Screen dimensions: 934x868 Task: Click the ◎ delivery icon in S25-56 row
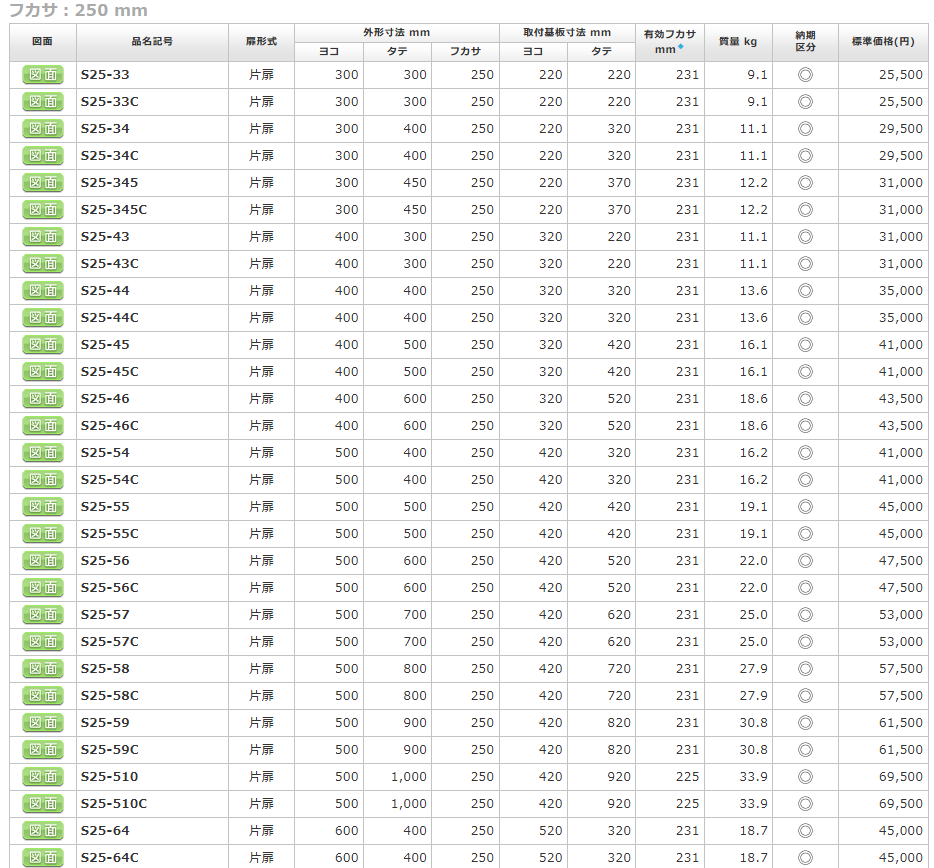tap(805, 561)
